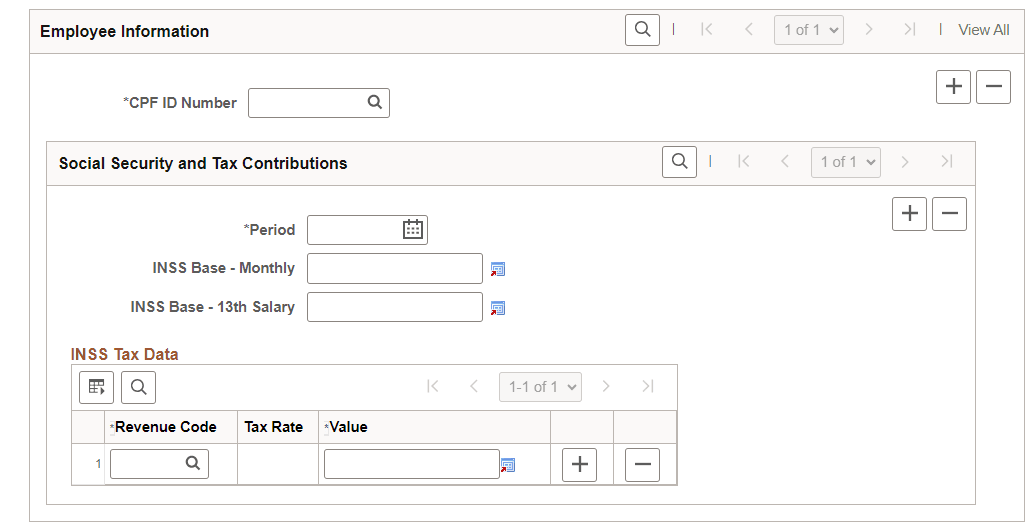Image resolution: width=1030 pixels, height=528 pixels.
Task: Delete the Employee Information row
Action: (x=993, y=87)
